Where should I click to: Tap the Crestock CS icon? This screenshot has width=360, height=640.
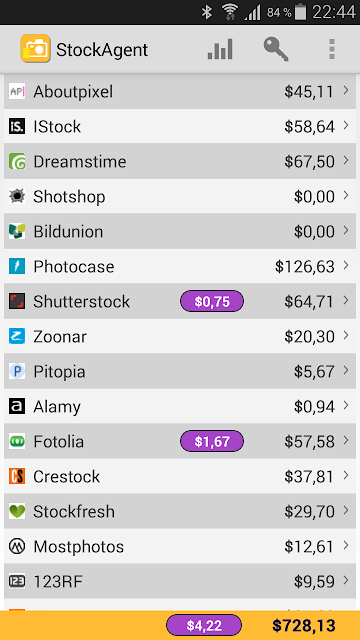click(17, 476)
